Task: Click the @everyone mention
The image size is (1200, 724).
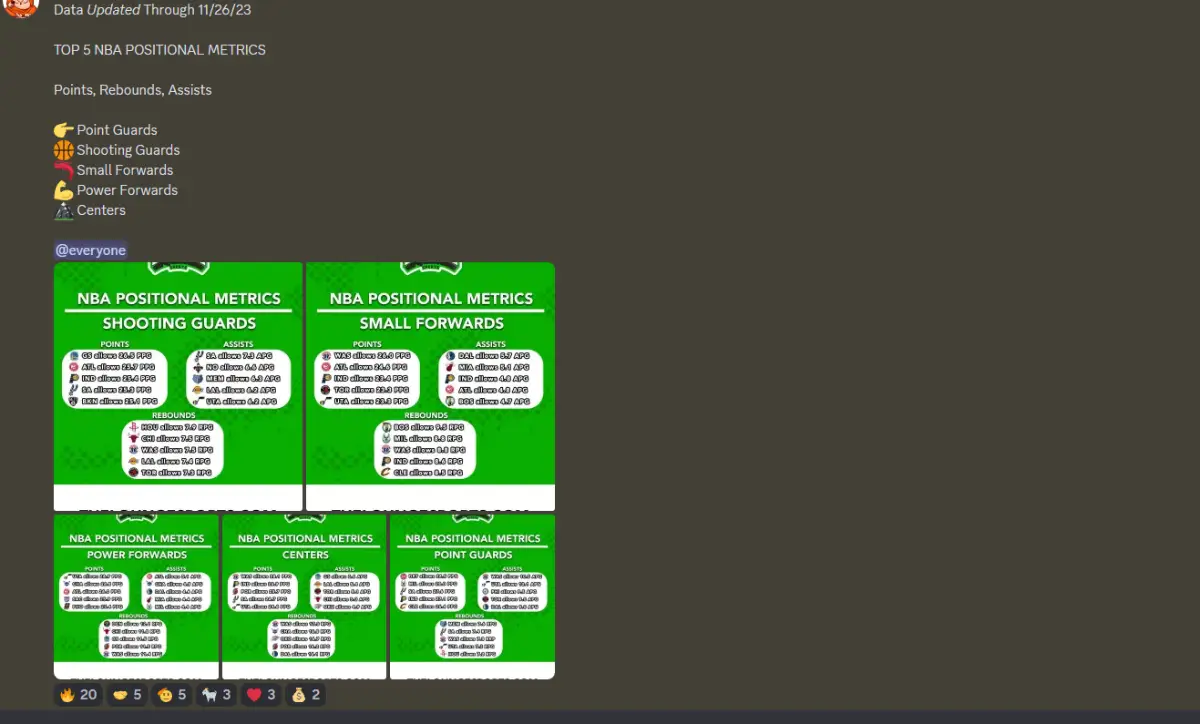Action: [x=90, y=250]
